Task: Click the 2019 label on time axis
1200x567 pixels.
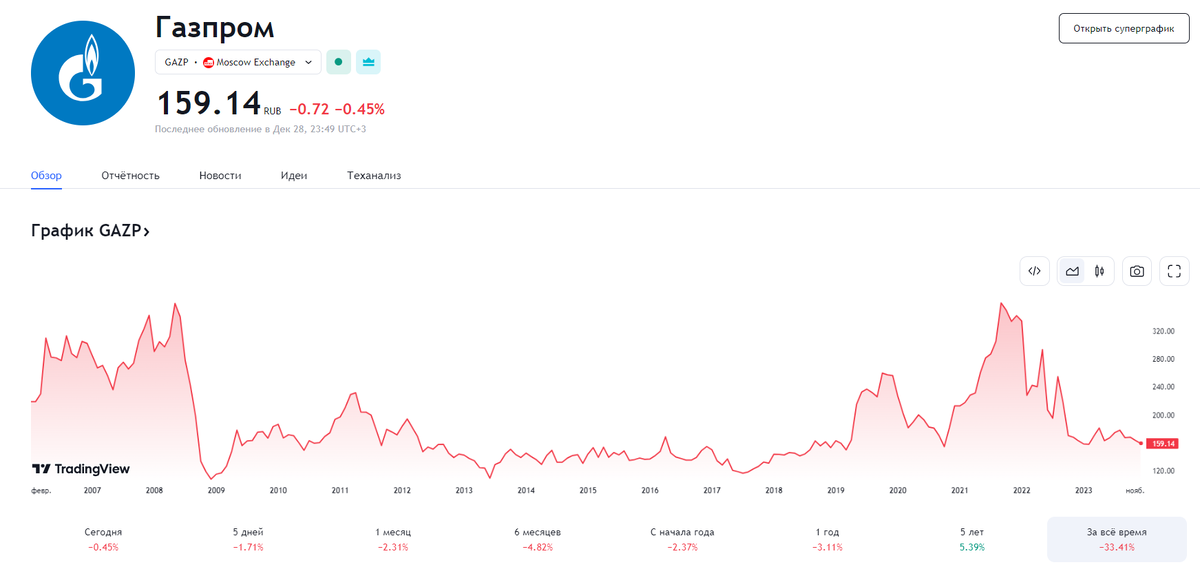Action: click(x=836, y=491)
